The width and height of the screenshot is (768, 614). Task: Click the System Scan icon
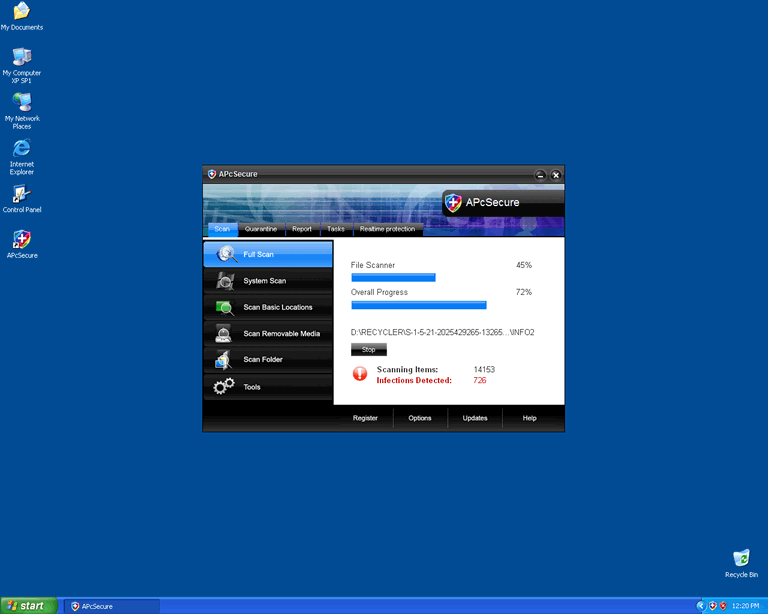pos(227,281)
